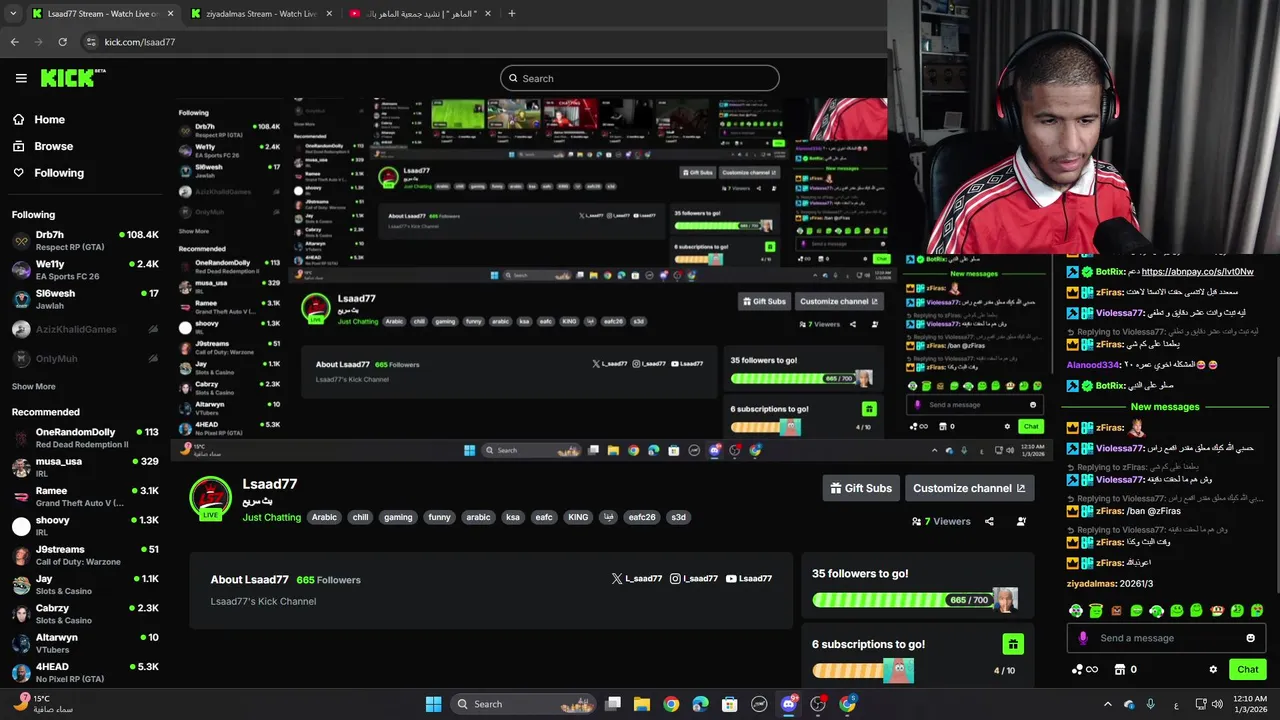Click the Send a message chat field
This screenshot has height=720, width=1280.
pos(1165,638)
